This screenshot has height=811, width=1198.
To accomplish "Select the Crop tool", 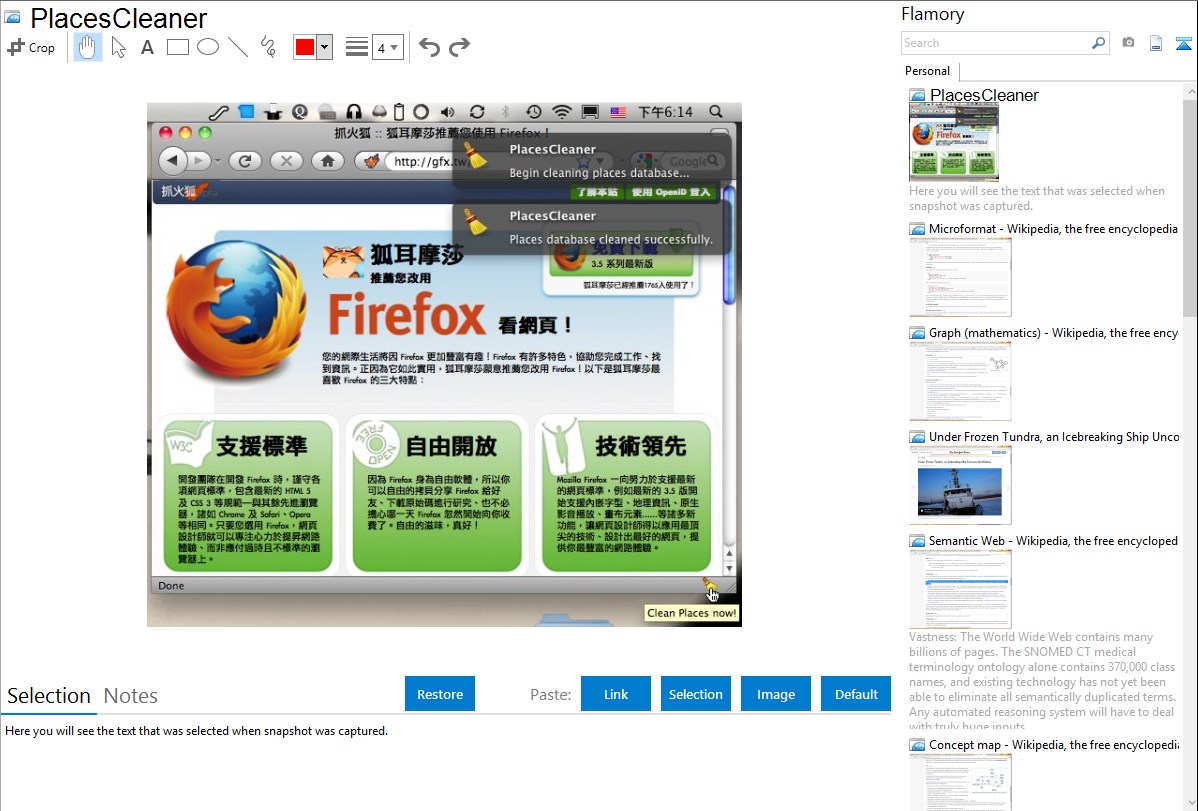I will coord(31,47).
